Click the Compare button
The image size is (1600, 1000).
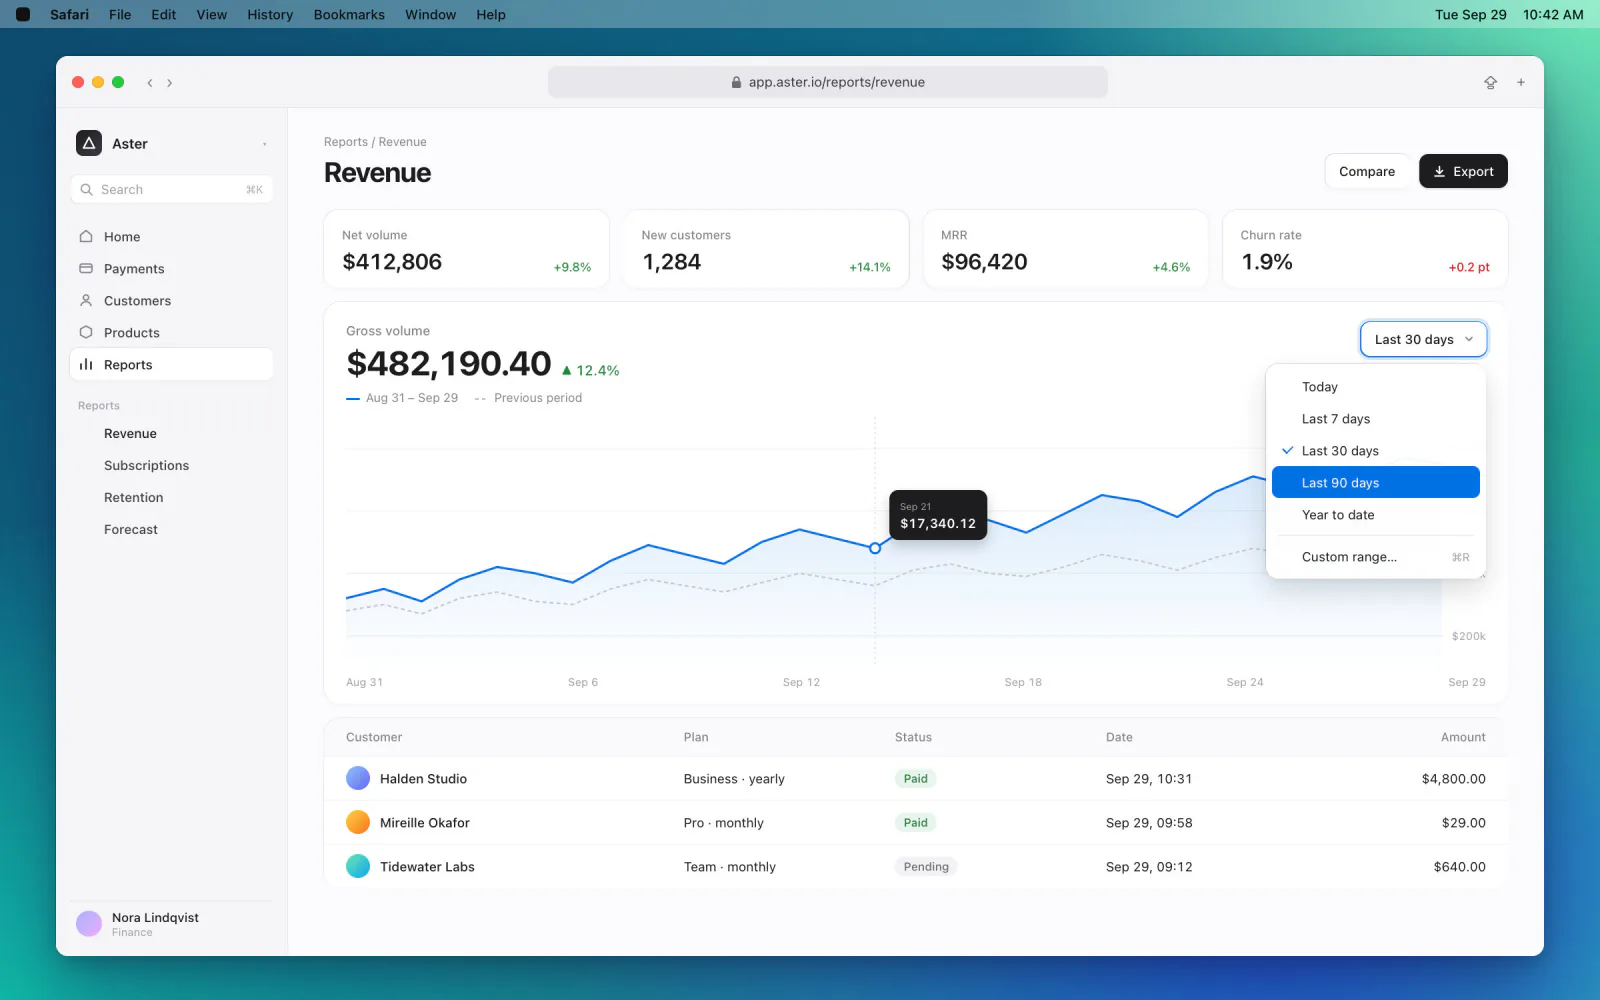point(1367,171)
